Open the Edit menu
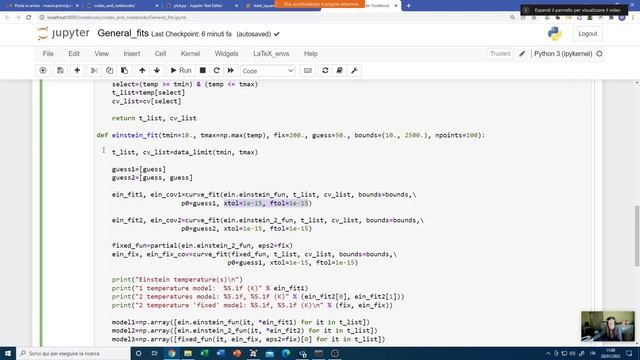Image resolution: width=640 pixels, height=360 pixels. click(x=74, y=53)
